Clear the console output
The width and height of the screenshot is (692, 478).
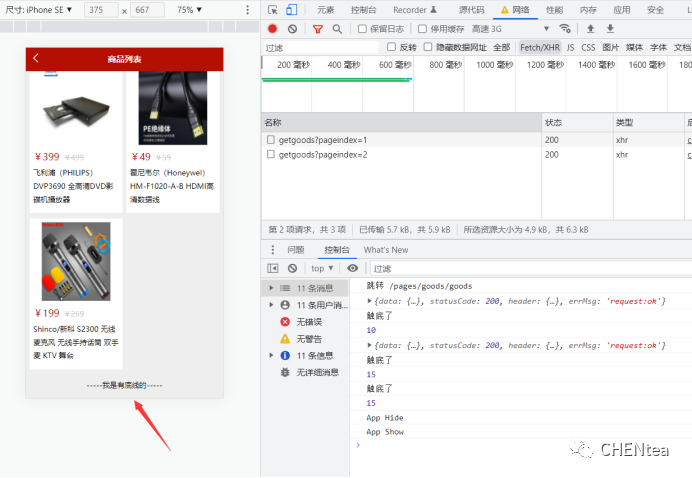click(x=292, y=268)
